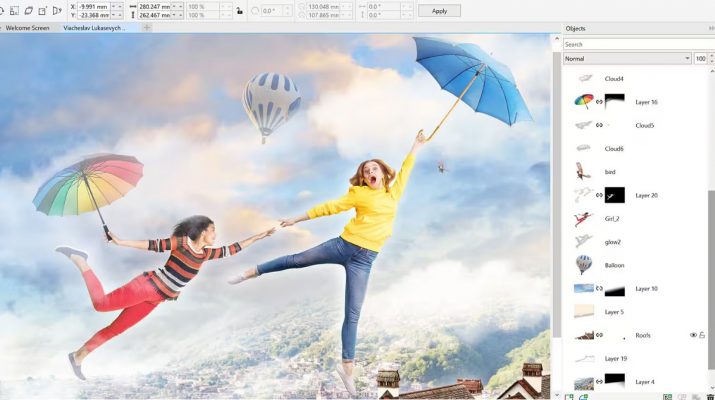Image resolution: width=715 pixels, height=400 pixels.
Task: Click the Y position field
Action: pos(93,15)
